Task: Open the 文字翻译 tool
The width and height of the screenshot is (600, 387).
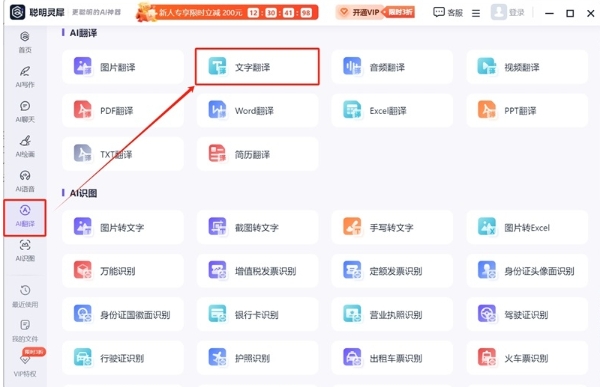Action: coord(257,67)
